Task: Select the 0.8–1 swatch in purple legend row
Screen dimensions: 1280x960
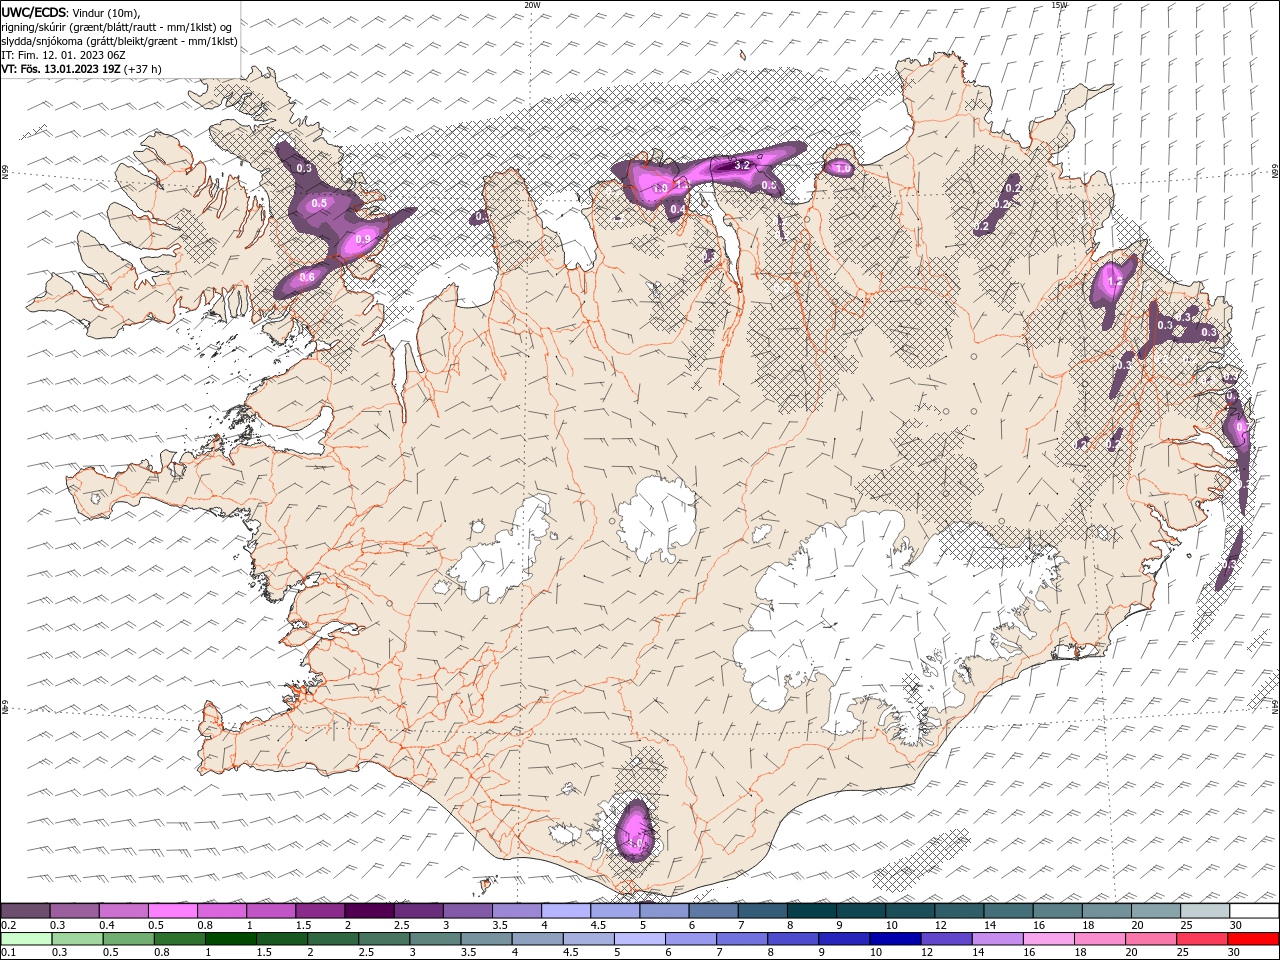Action: [221, 911]
